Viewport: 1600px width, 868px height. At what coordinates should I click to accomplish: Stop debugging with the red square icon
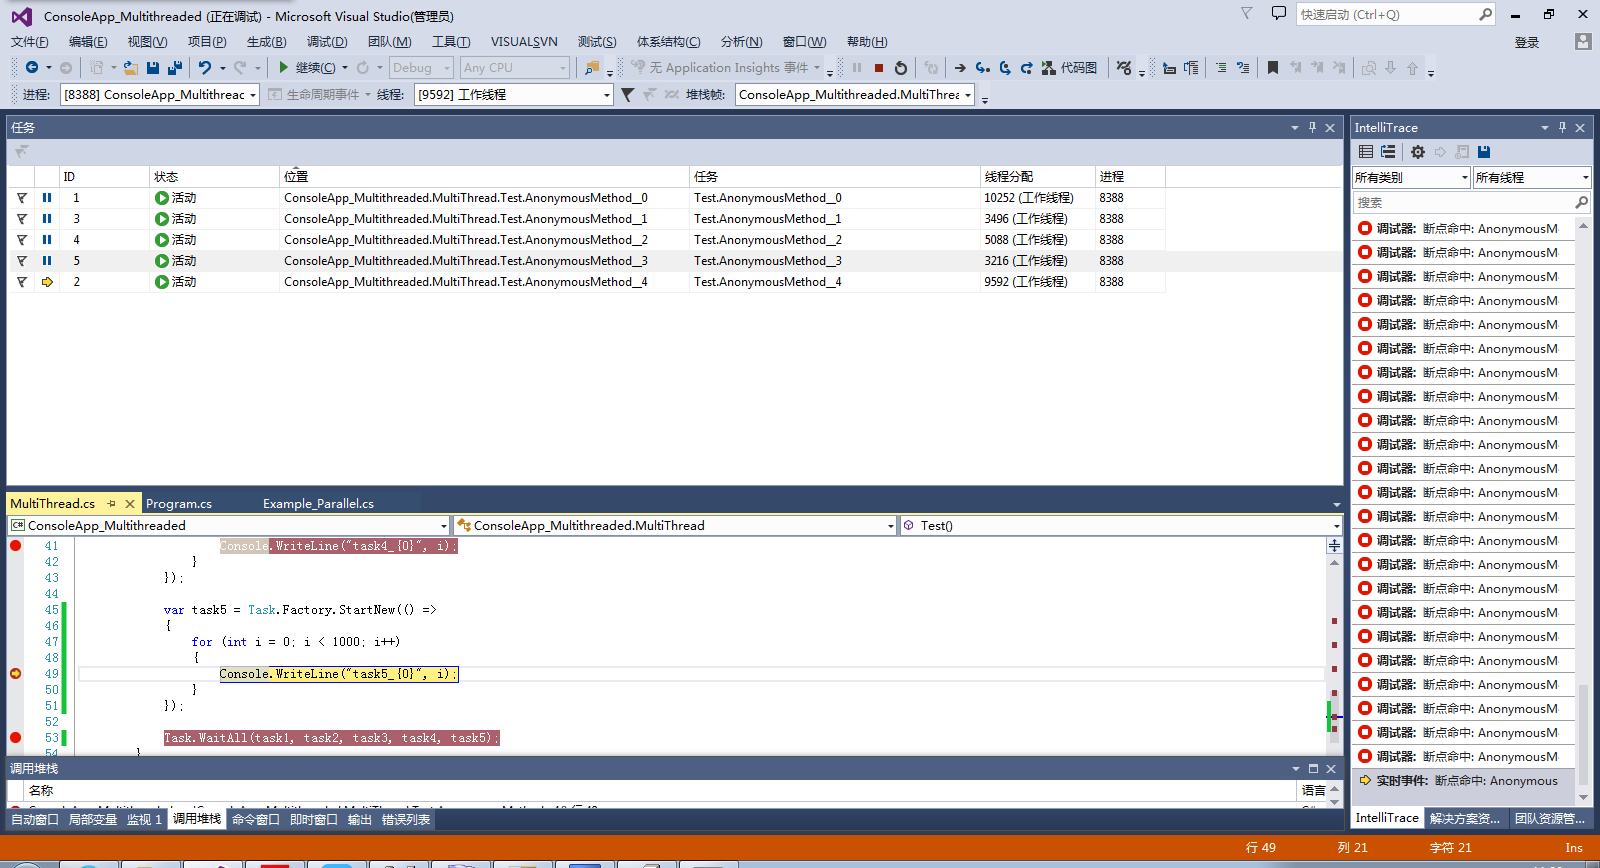coord(879,68)
